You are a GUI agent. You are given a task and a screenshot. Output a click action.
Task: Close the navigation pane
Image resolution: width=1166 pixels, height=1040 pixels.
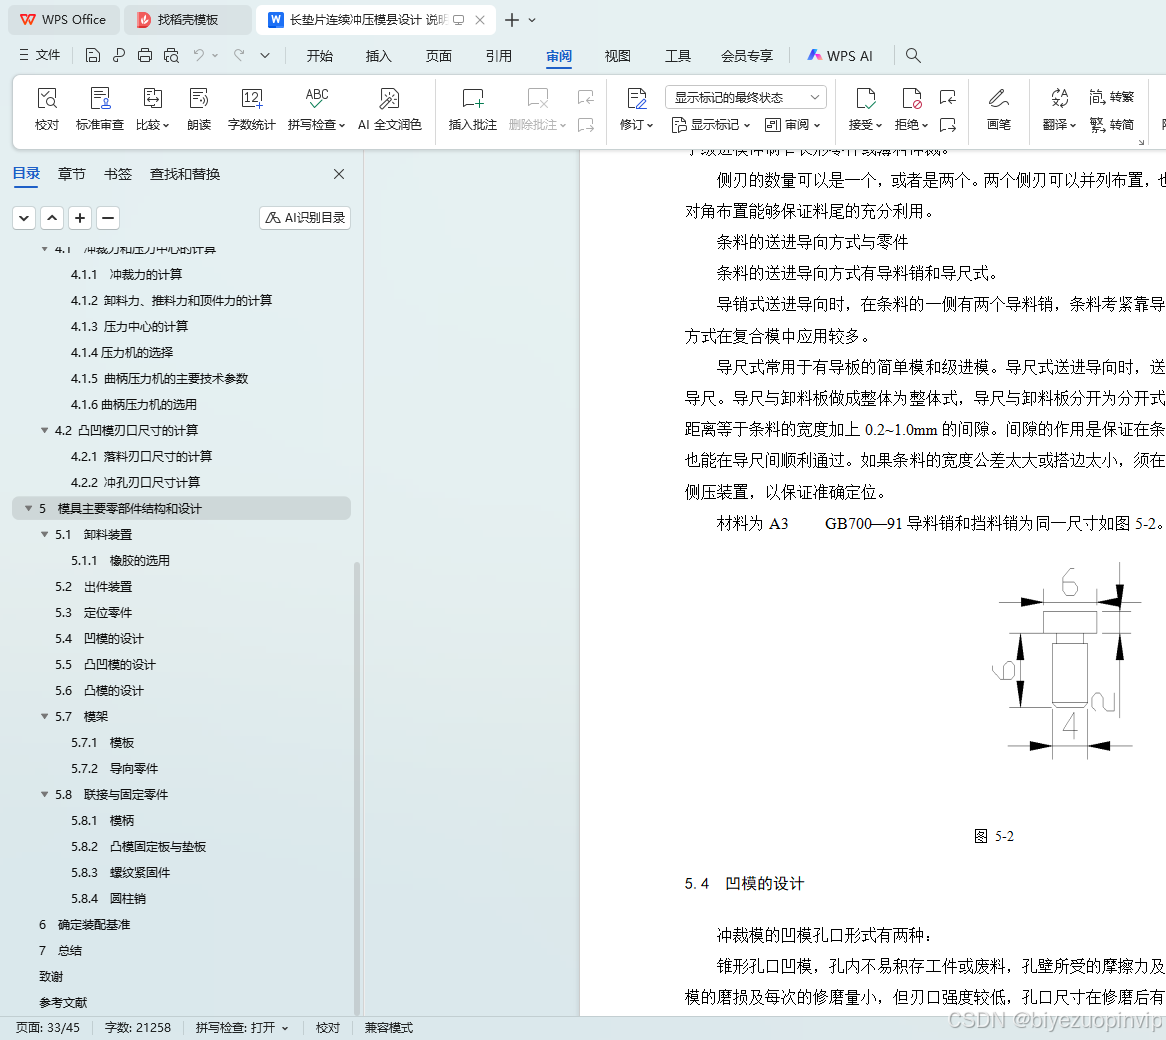coord(339,174)
